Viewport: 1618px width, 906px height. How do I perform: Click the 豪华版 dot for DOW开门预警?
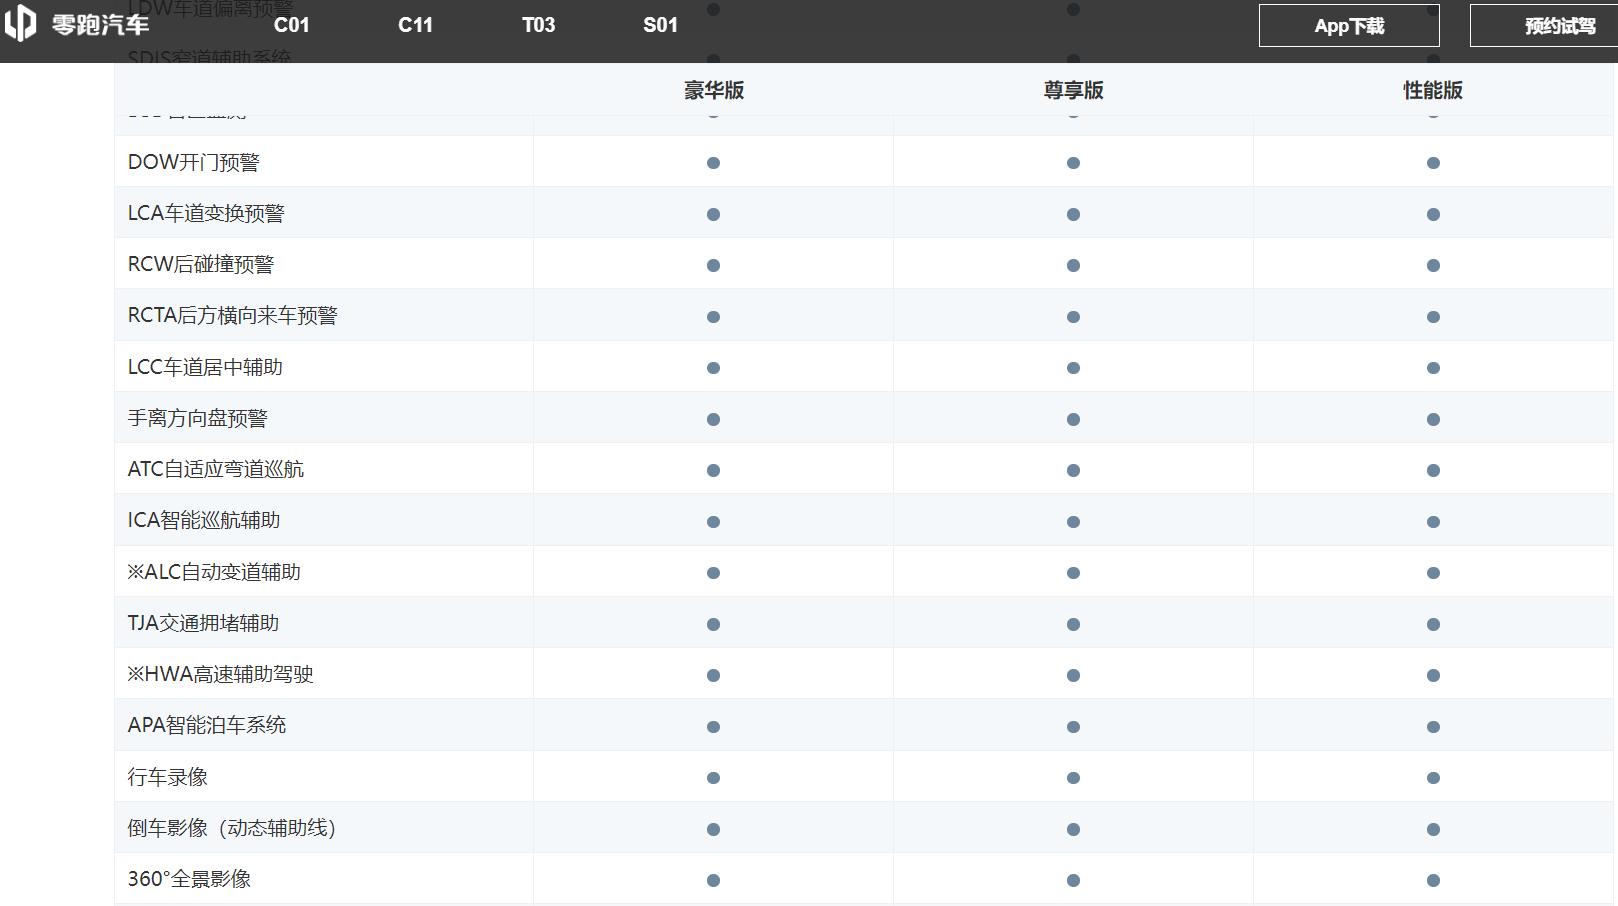coord(713,163)
